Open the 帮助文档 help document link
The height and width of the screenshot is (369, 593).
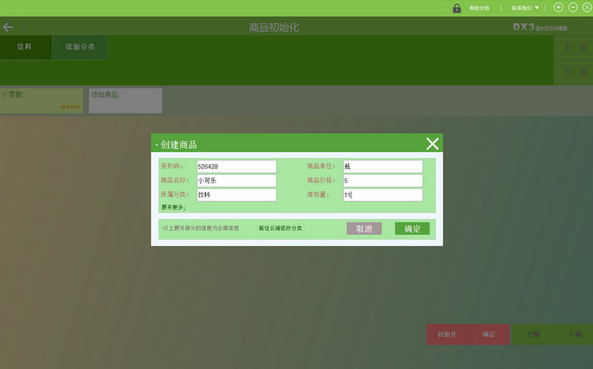[x=479, y=8]
